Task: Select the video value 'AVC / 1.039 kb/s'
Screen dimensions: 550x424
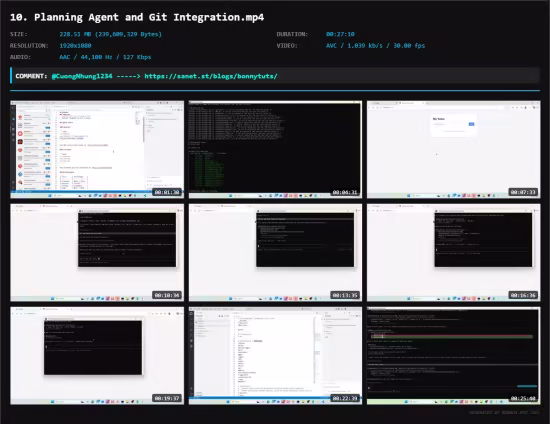Action: [354, 46]
